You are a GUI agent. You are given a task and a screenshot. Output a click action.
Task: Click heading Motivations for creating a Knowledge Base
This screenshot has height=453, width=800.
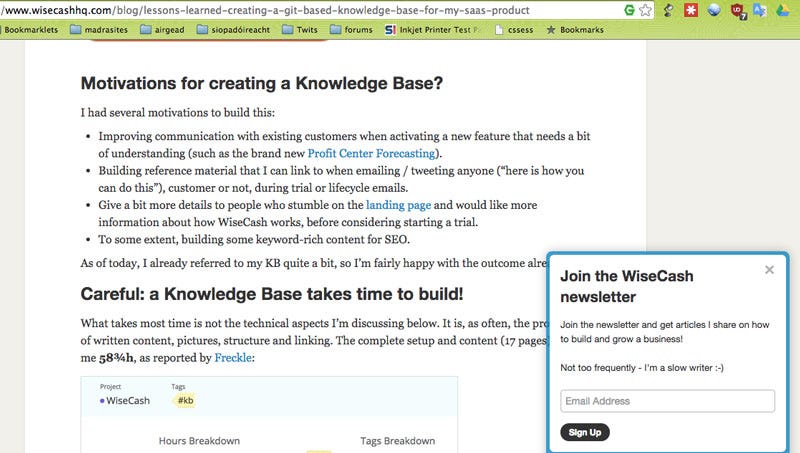point(262,83)
